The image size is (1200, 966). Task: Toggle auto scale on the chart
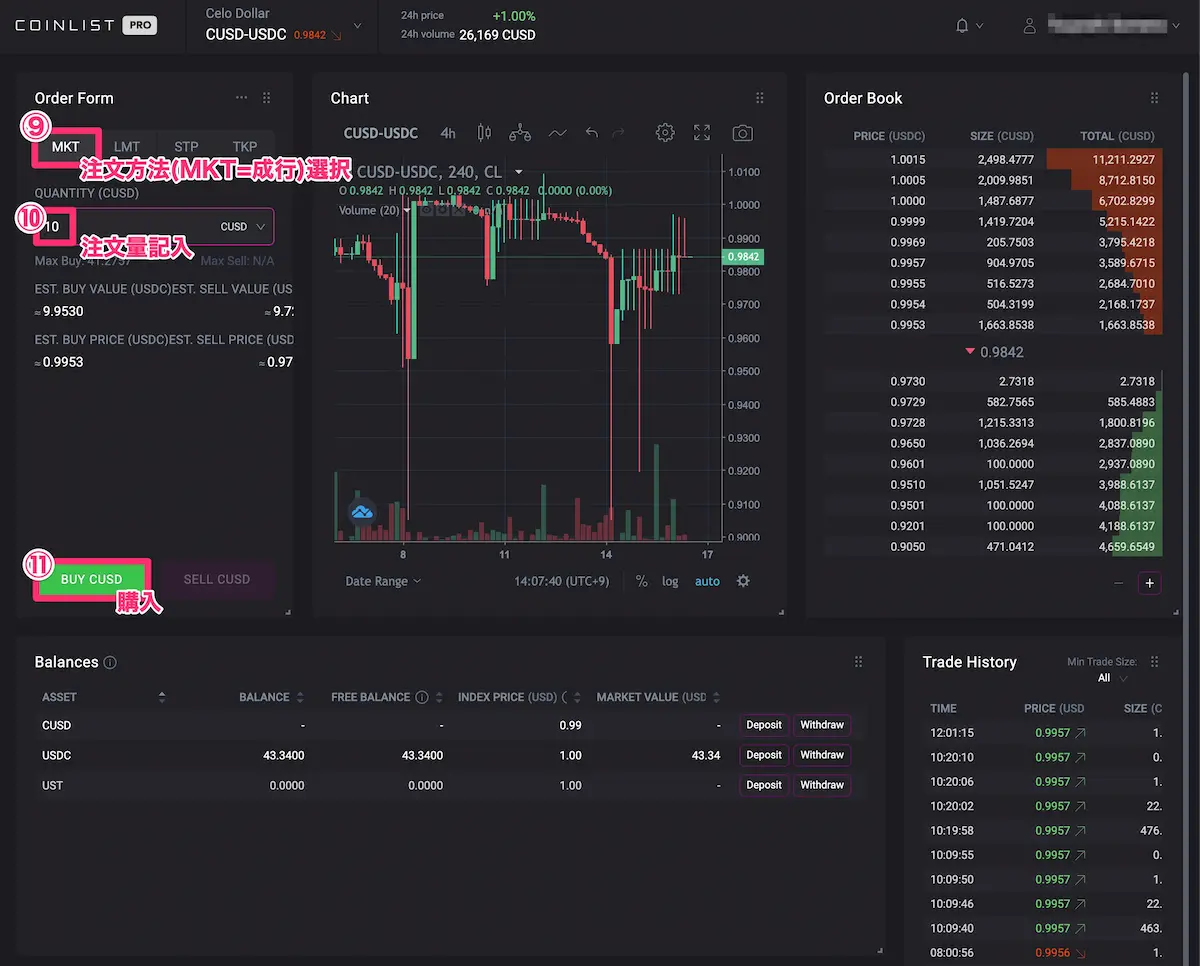tap(707, 581)
